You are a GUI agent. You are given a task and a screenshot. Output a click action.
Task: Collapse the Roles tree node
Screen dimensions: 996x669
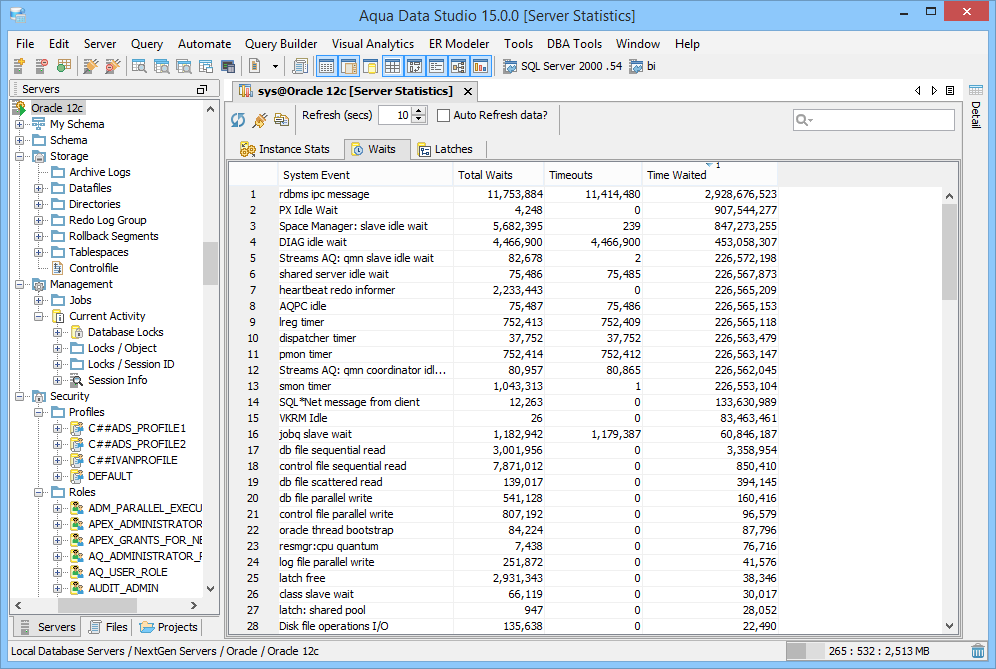(x=39, y=492)
